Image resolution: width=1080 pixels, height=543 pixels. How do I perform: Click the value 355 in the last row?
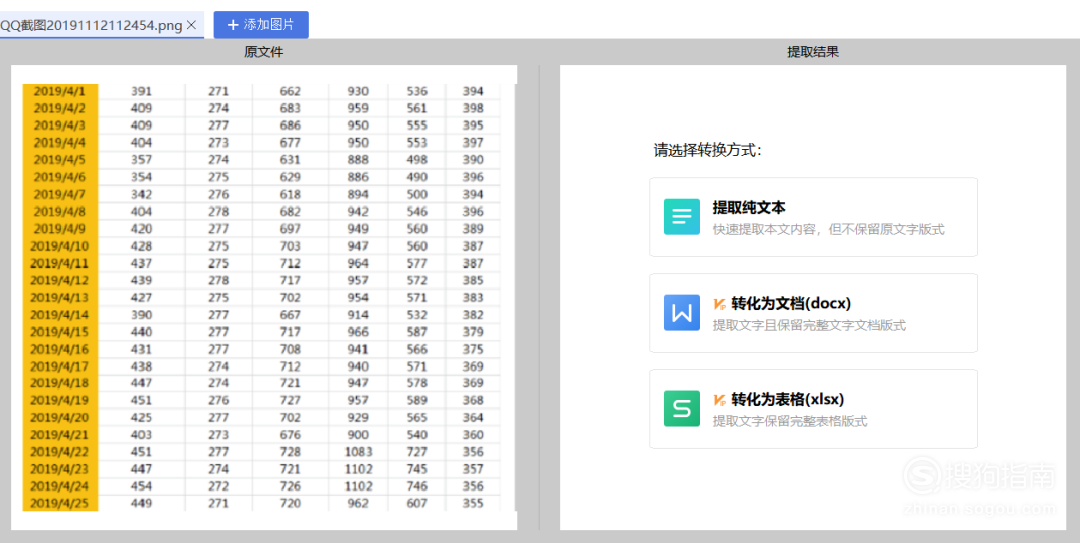[x=473, y=503]
